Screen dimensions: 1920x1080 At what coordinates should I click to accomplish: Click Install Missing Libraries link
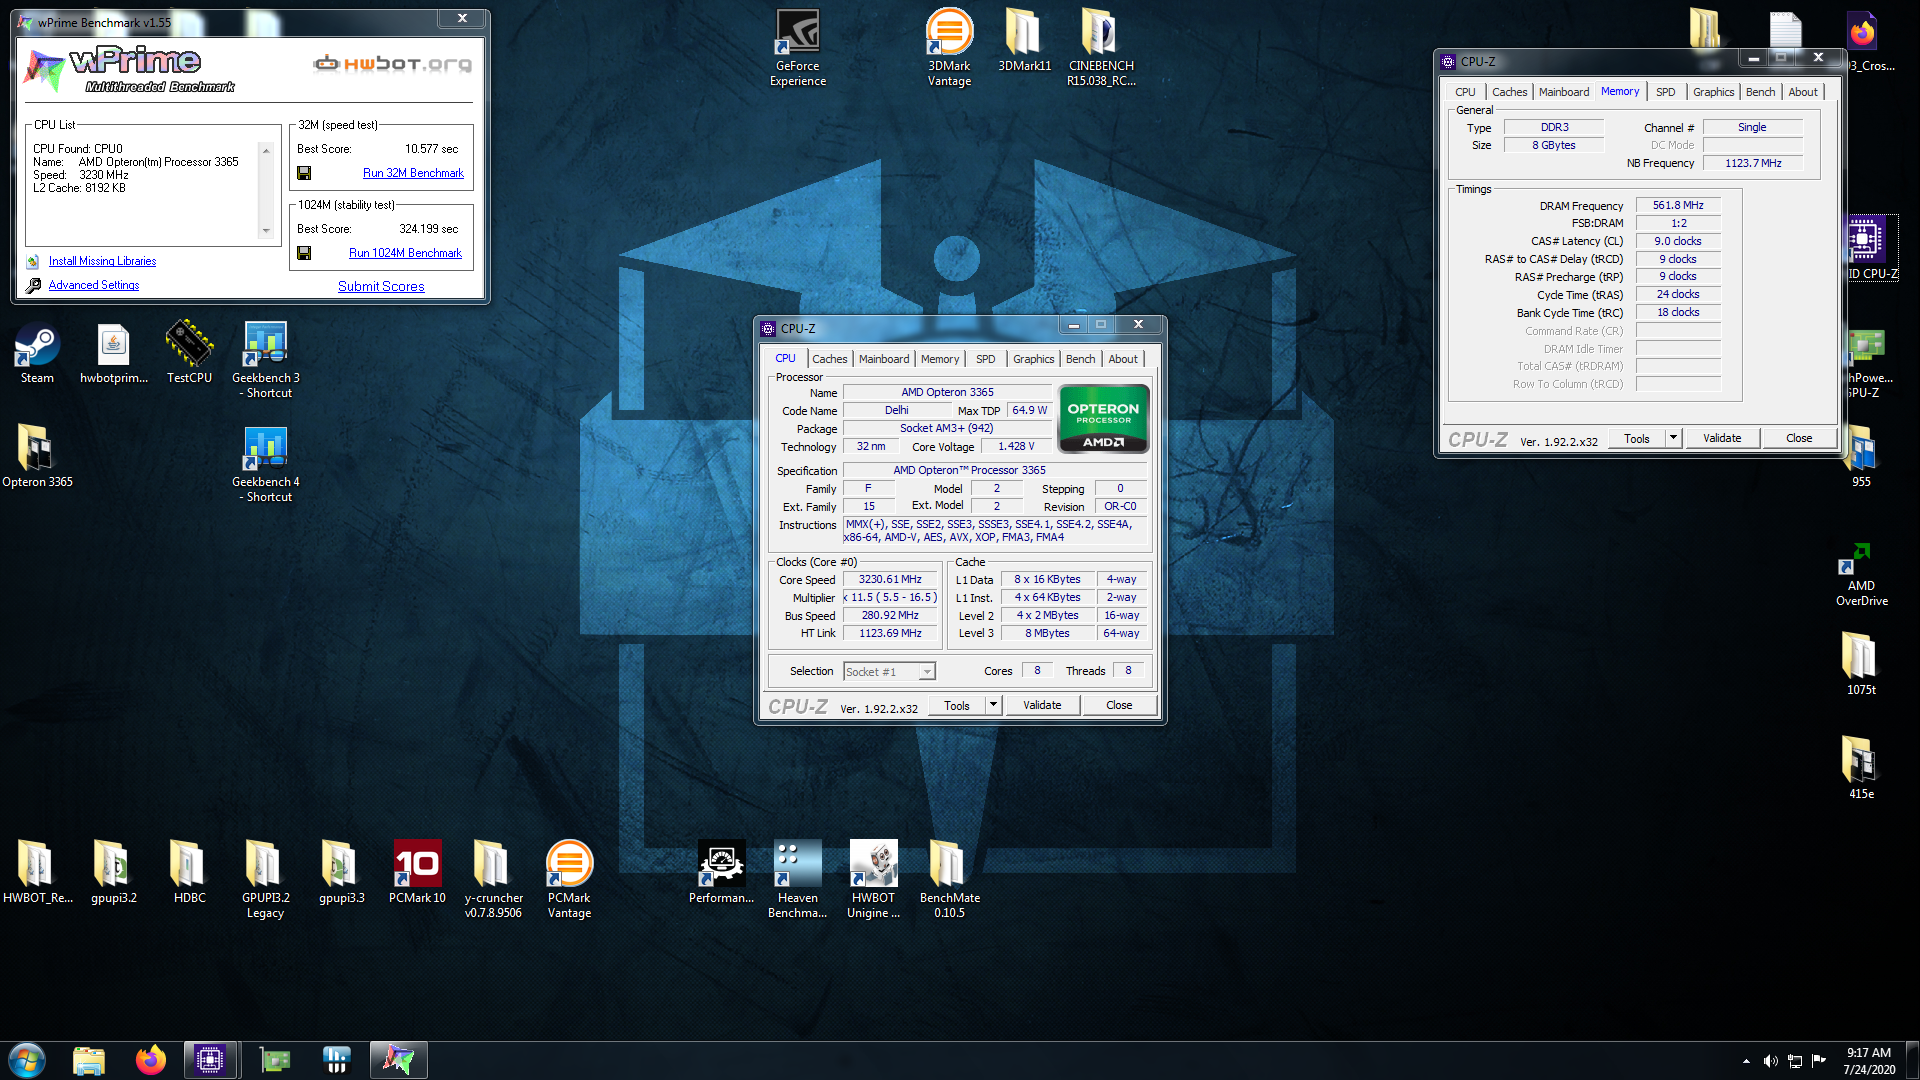102,261
